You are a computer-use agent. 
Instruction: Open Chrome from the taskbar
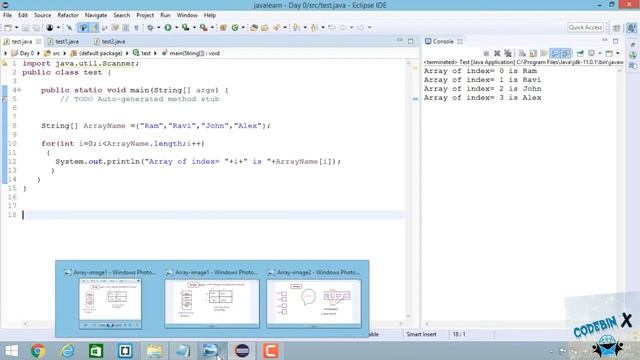[x=38, y=351]
